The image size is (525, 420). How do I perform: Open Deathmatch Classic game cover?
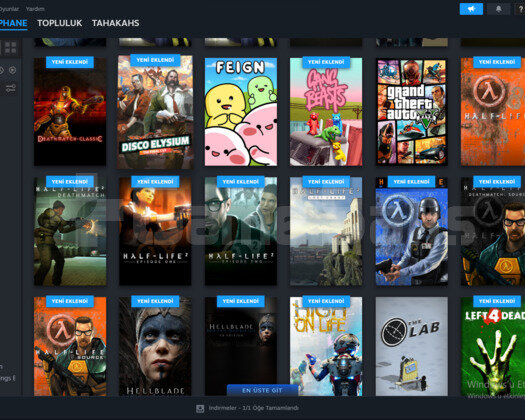70,112
